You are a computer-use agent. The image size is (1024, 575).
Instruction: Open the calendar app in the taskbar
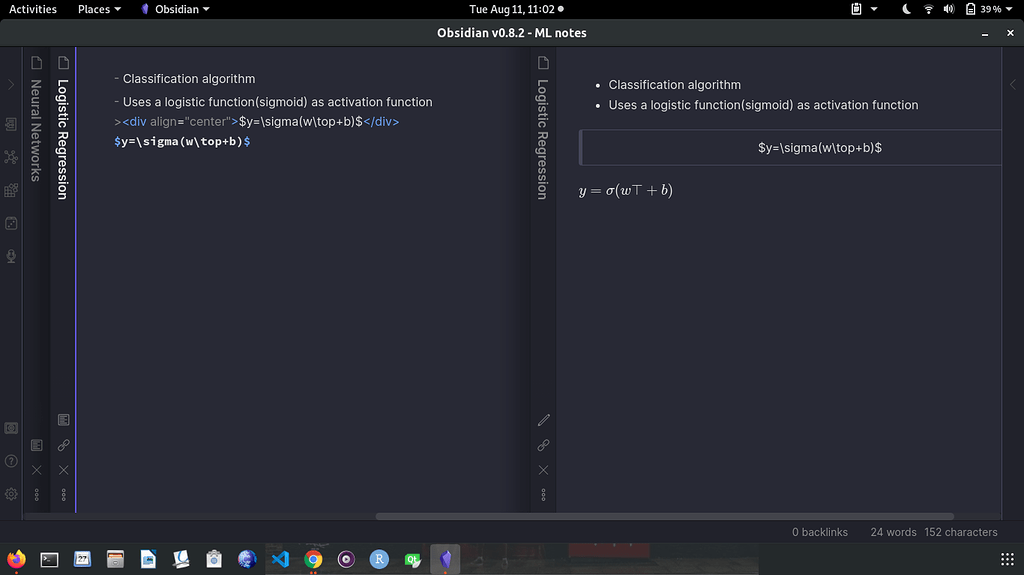click(82, 559)
